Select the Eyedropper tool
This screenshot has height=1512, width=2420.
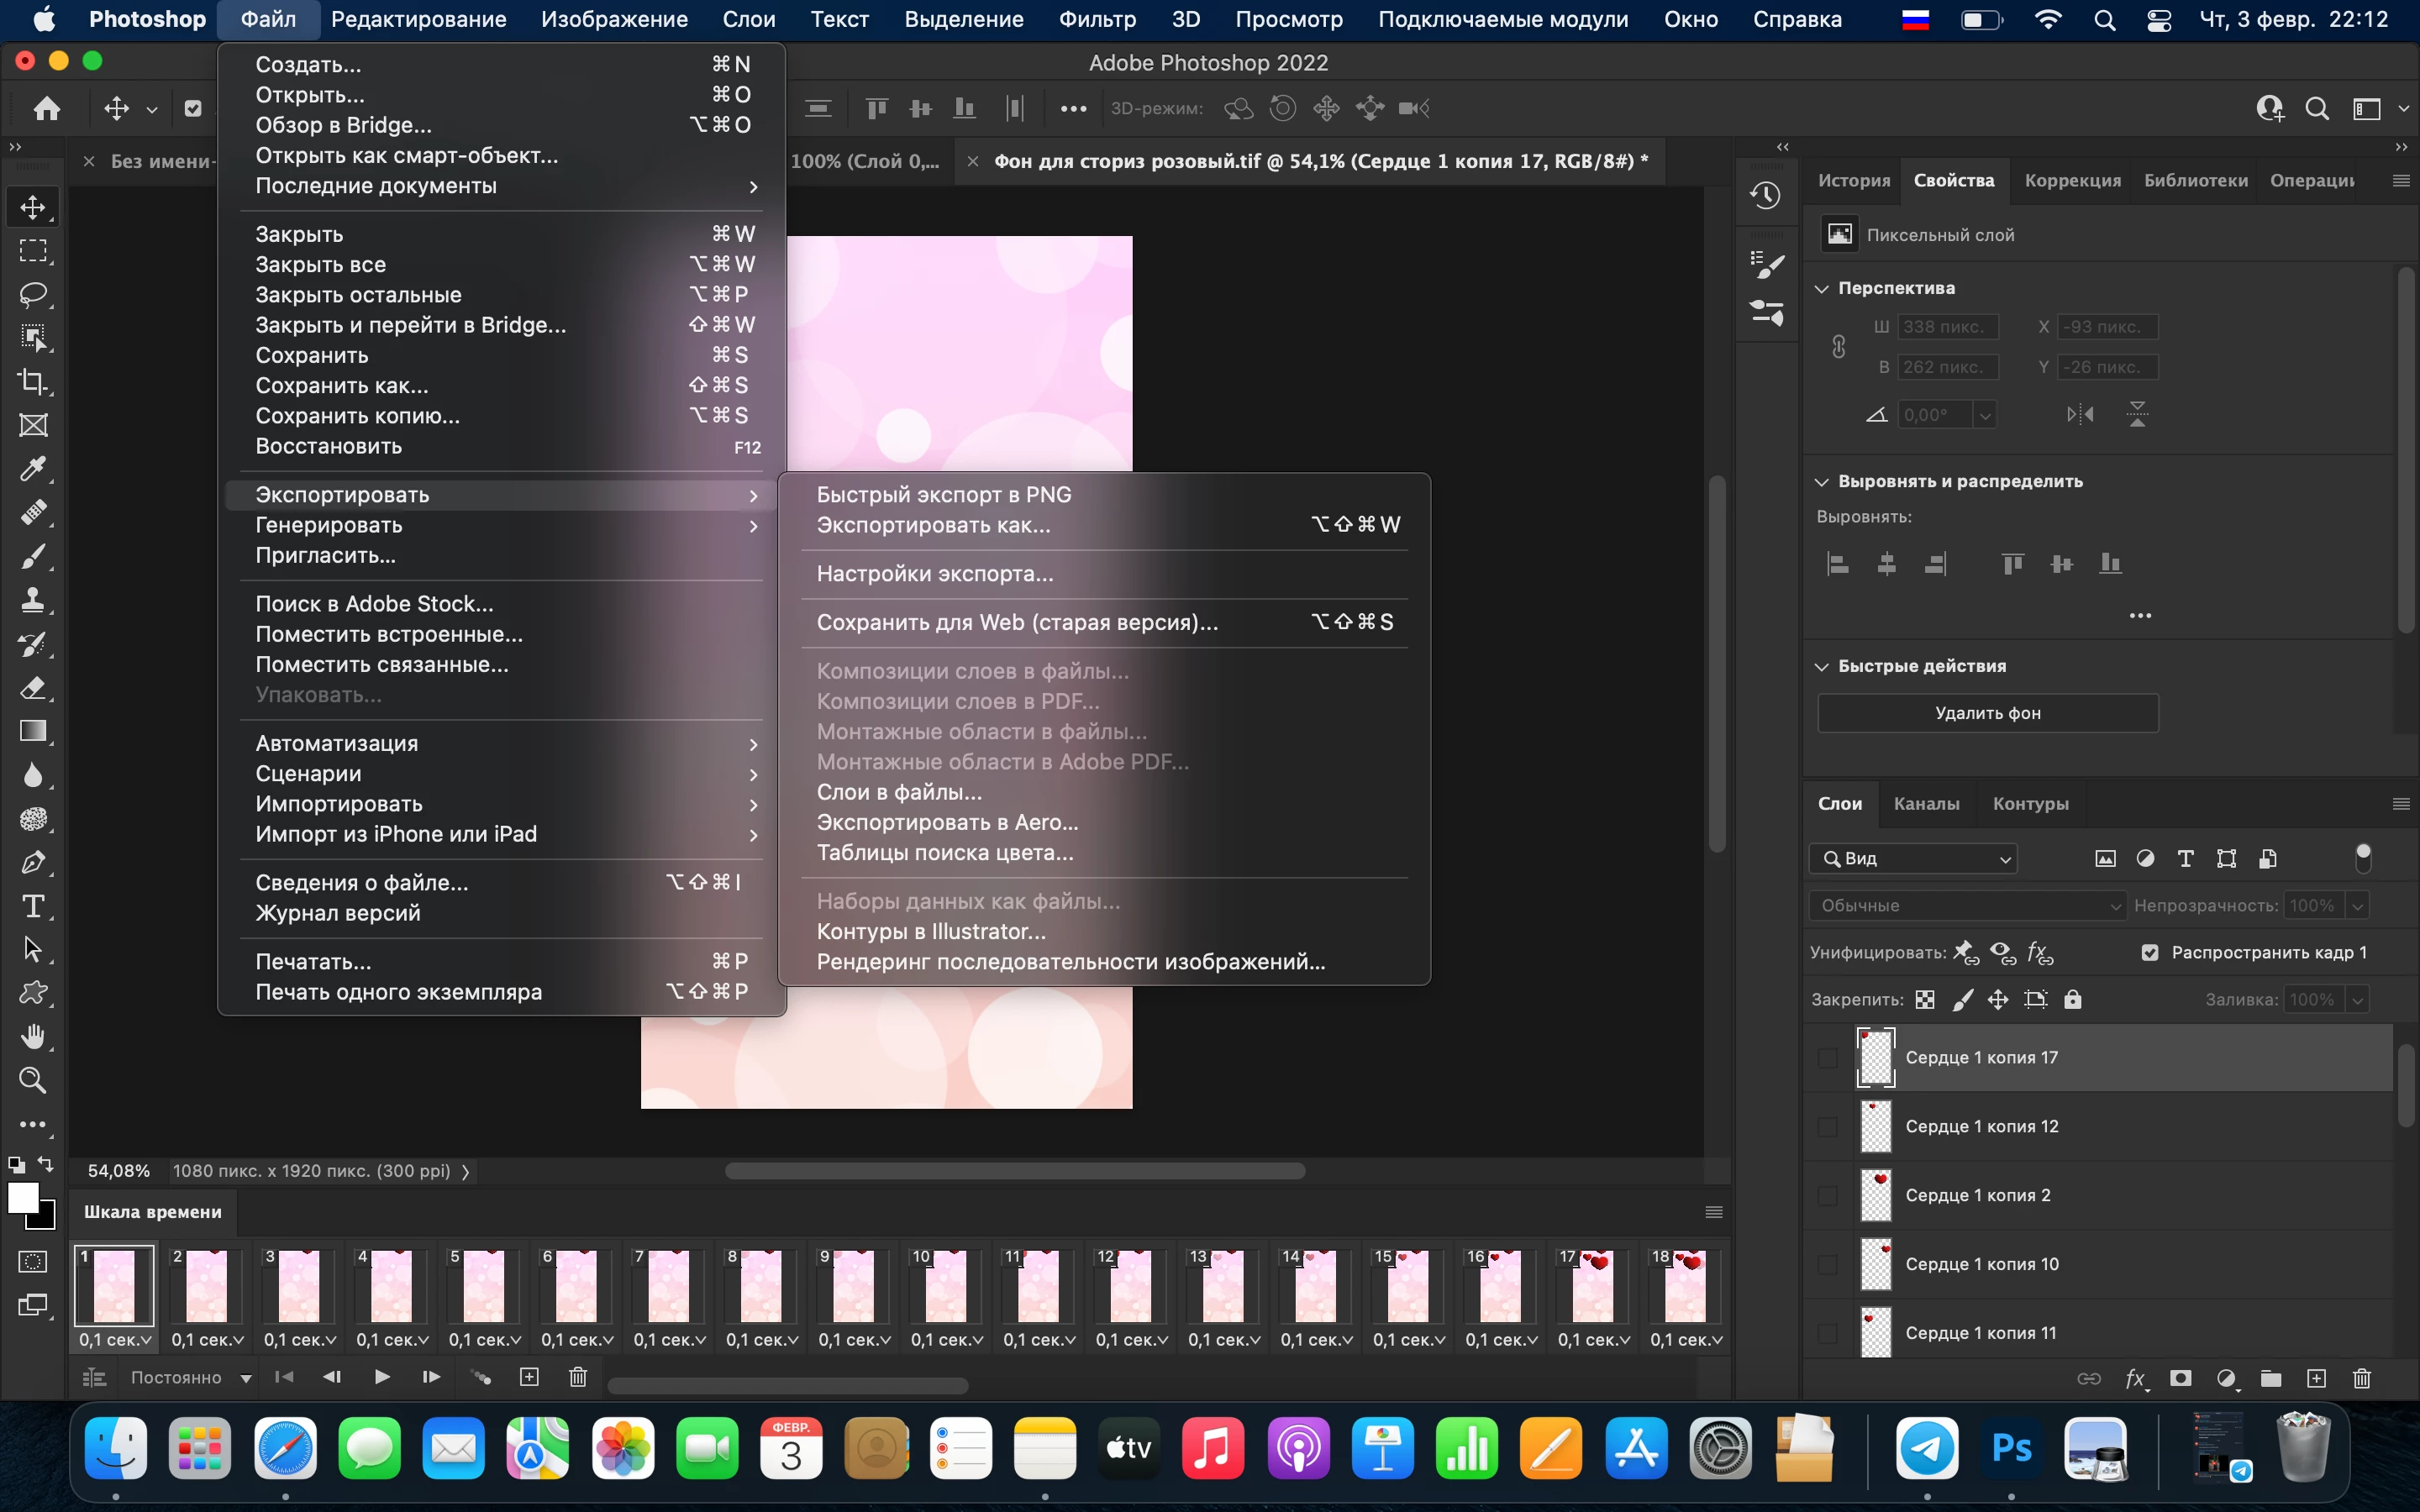tap(33, 469)
